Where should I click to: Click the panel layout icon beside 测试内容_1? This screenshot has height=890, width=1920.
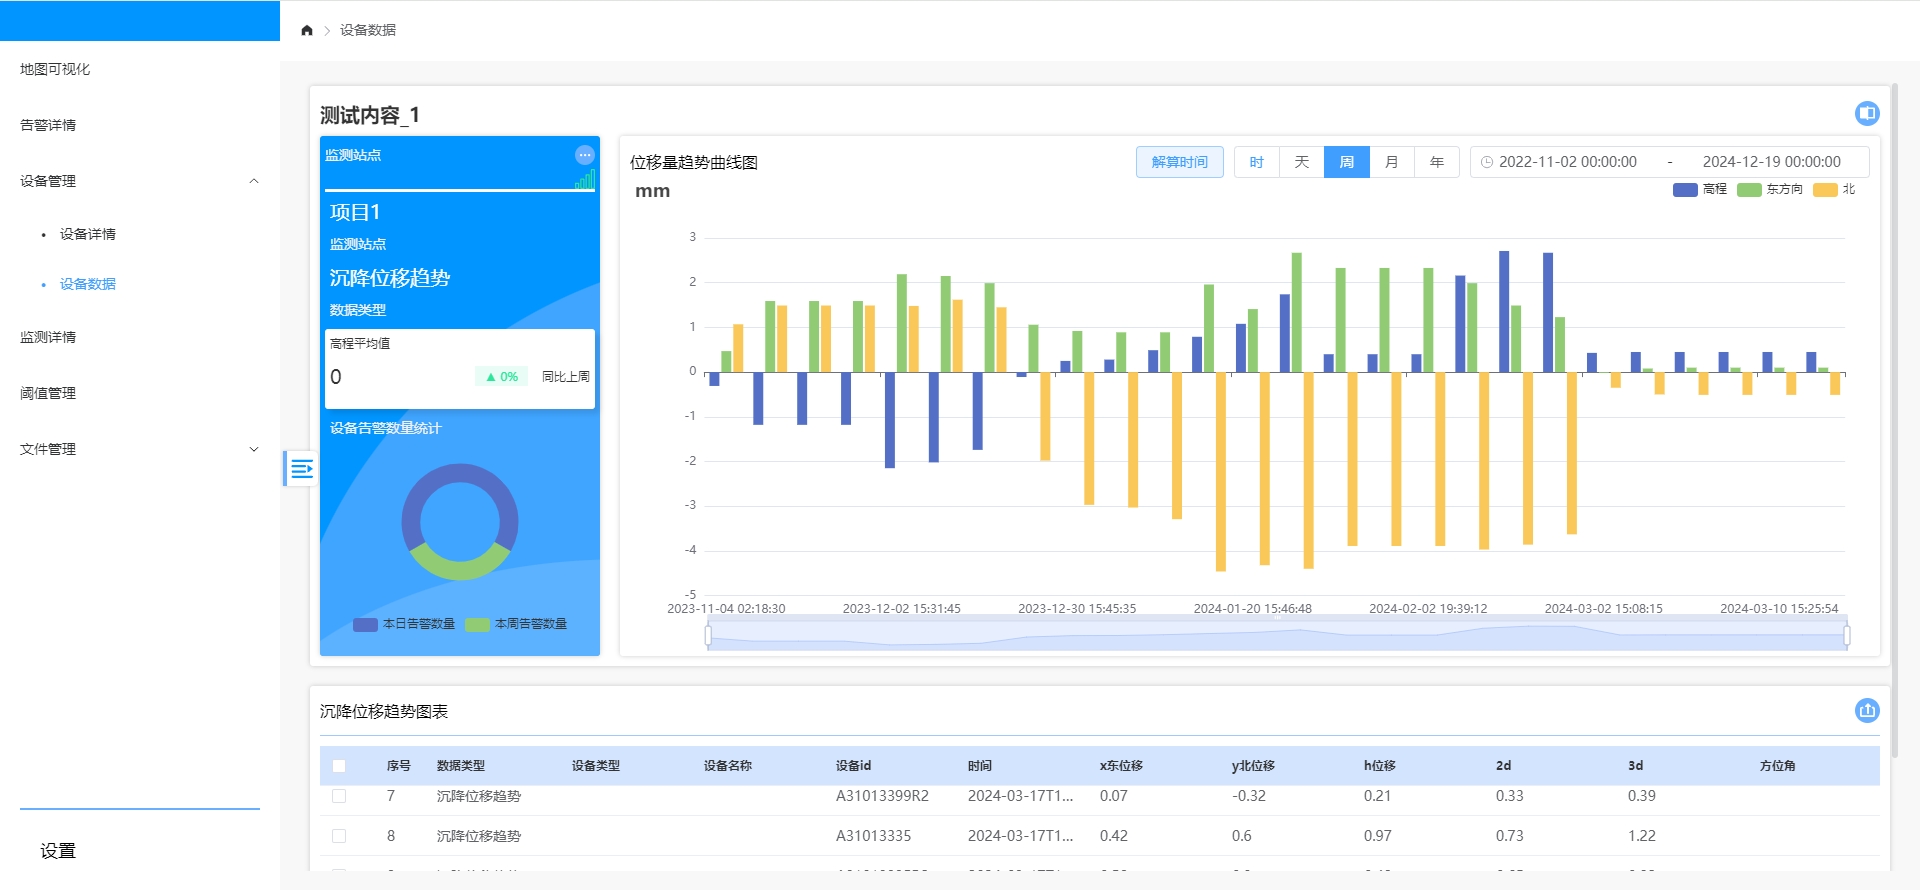pyautogui.click(x=1867, y=113)
